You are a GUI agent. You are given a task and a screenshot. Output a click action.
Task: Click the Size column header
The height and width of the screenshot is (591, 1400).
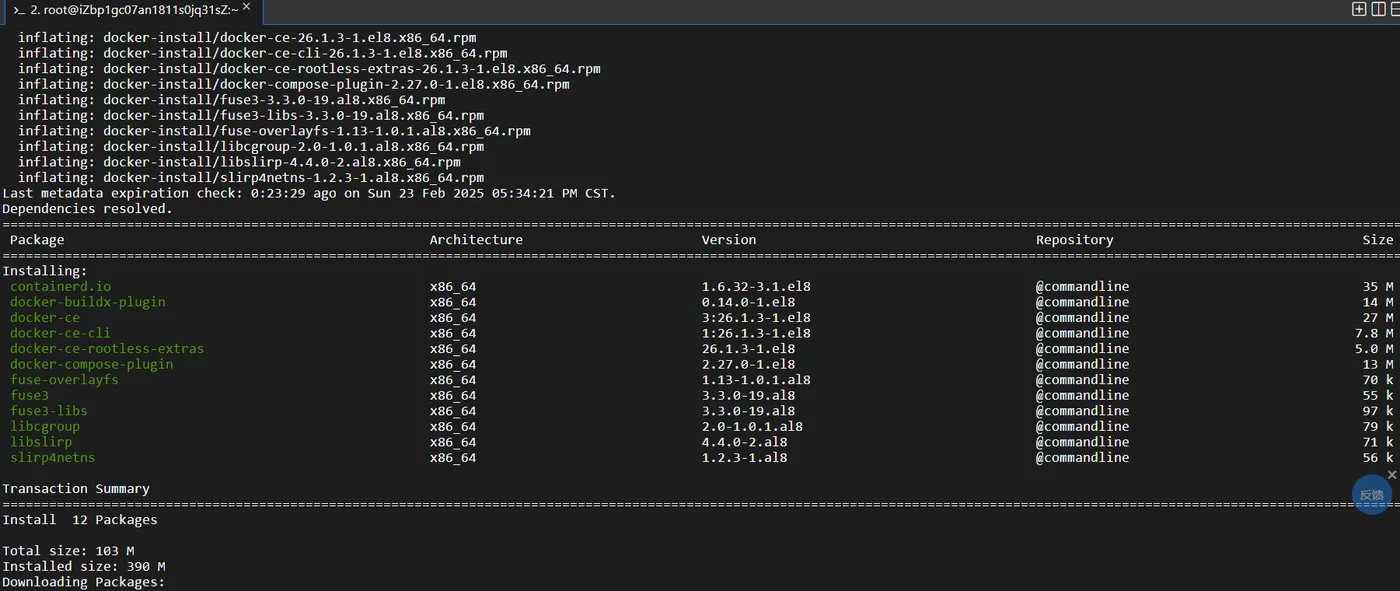click(x=1378, y=240)
